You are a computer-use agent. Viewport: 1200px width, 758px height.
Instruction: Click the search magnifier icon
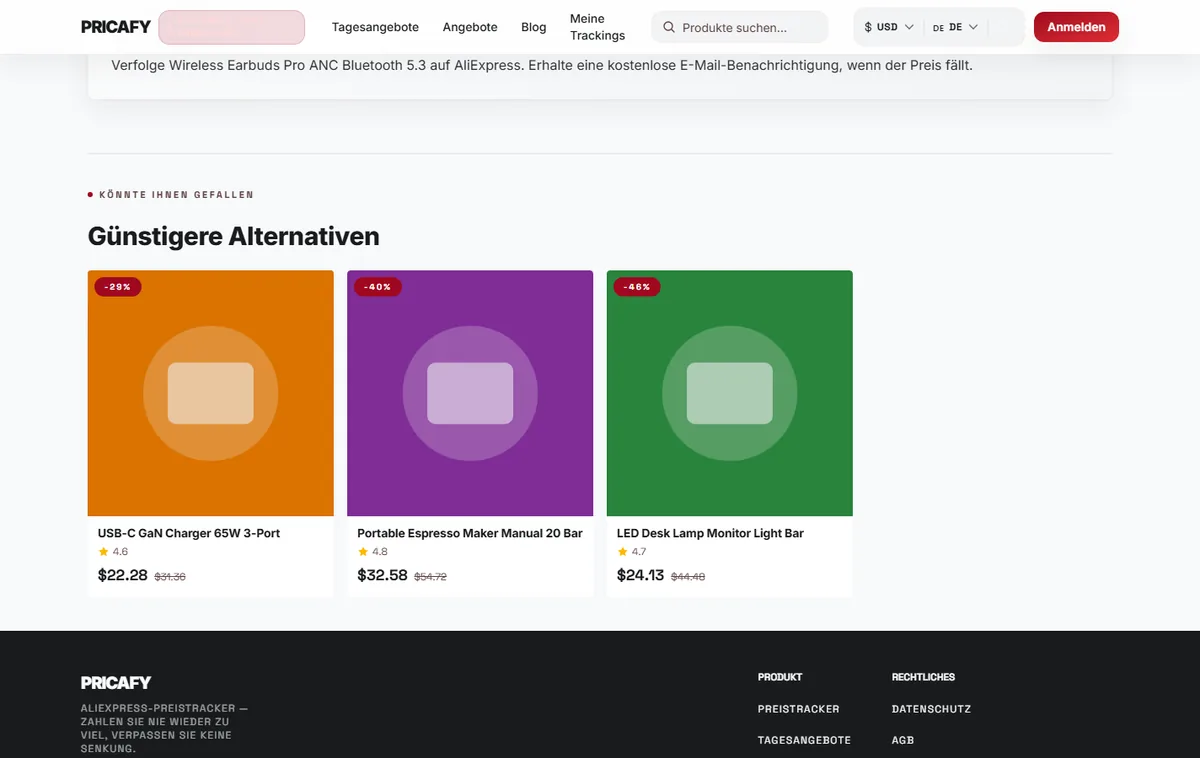point(669,28)
